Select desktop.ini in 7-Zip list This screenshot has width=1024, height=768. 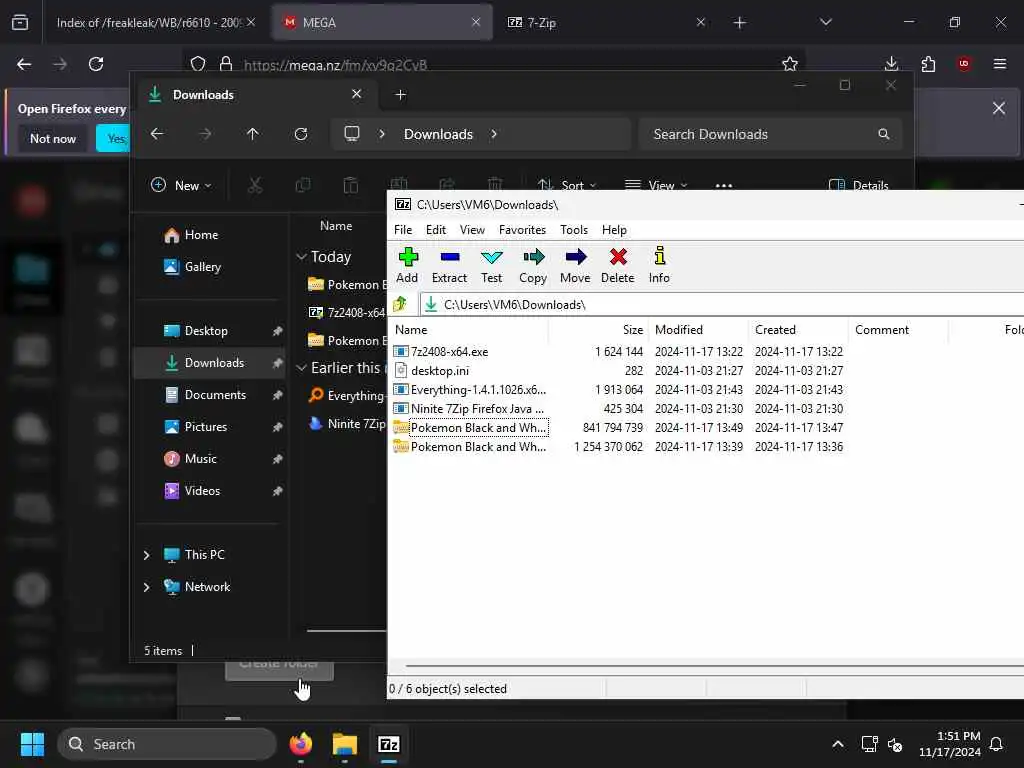(x=440, y=370)
